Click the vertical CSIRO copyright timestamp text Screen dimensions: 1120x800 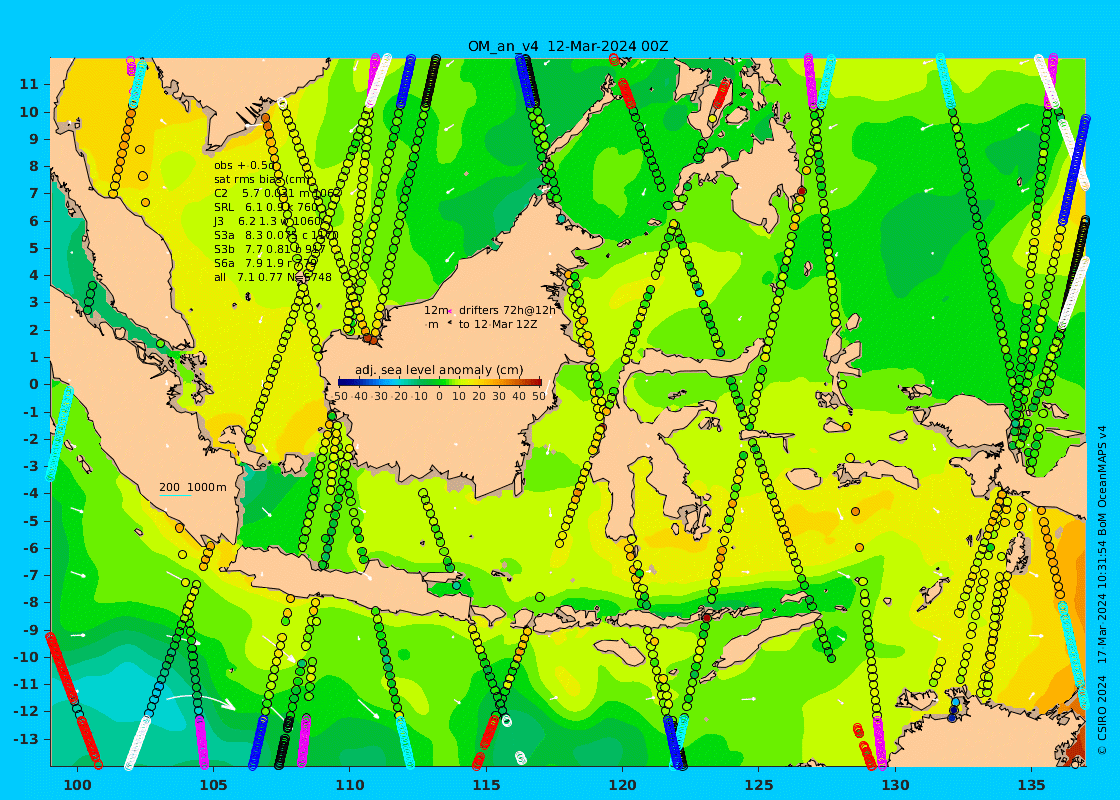(x=1103, y=589)
